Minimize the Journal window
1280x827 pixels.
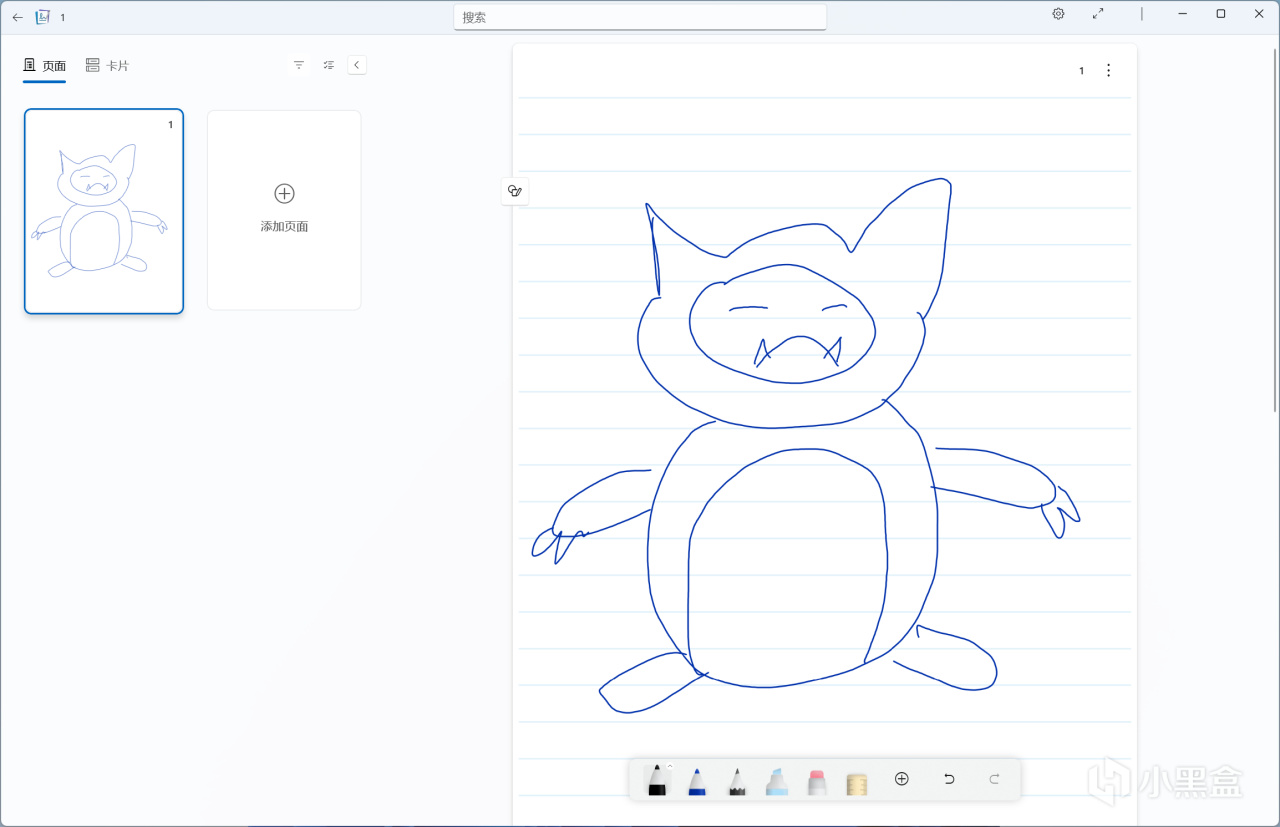[x=1182, y=14]
